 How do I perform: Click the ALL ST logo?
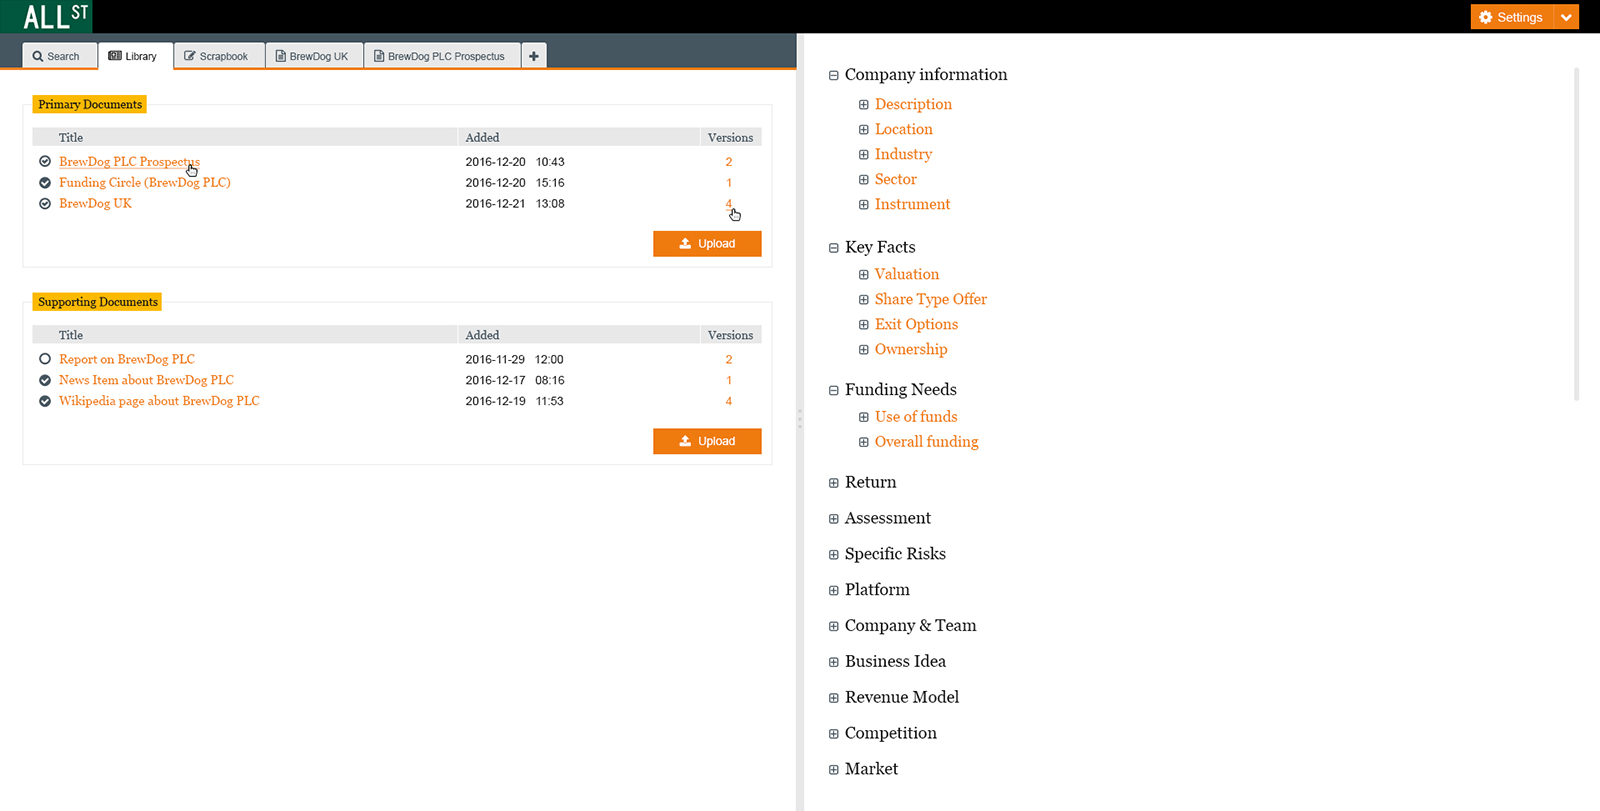47,16
